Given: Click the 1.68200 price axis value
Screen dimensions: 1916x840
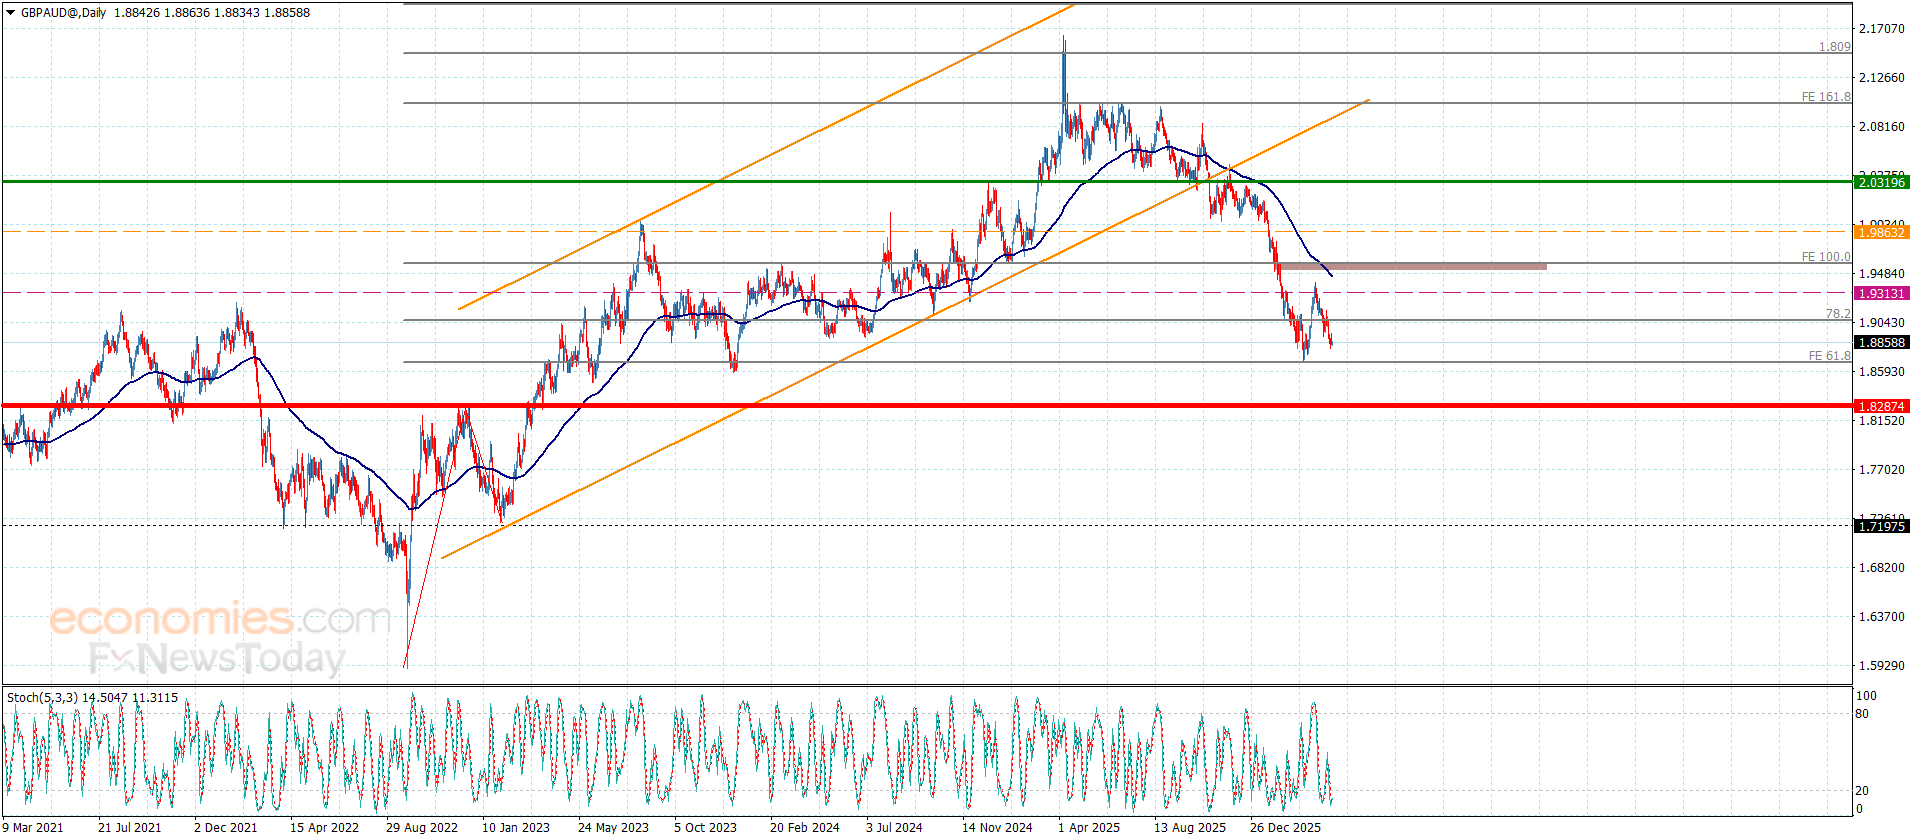Looking at the screenshot, I should 1881,567.
